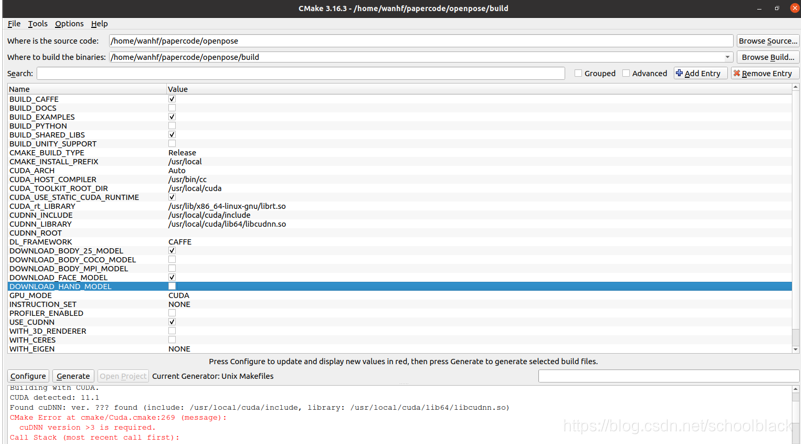This screenshot has width=802, height=444.
Task: Click the CMake Error line in the log
Action: [x=118, y=417]
